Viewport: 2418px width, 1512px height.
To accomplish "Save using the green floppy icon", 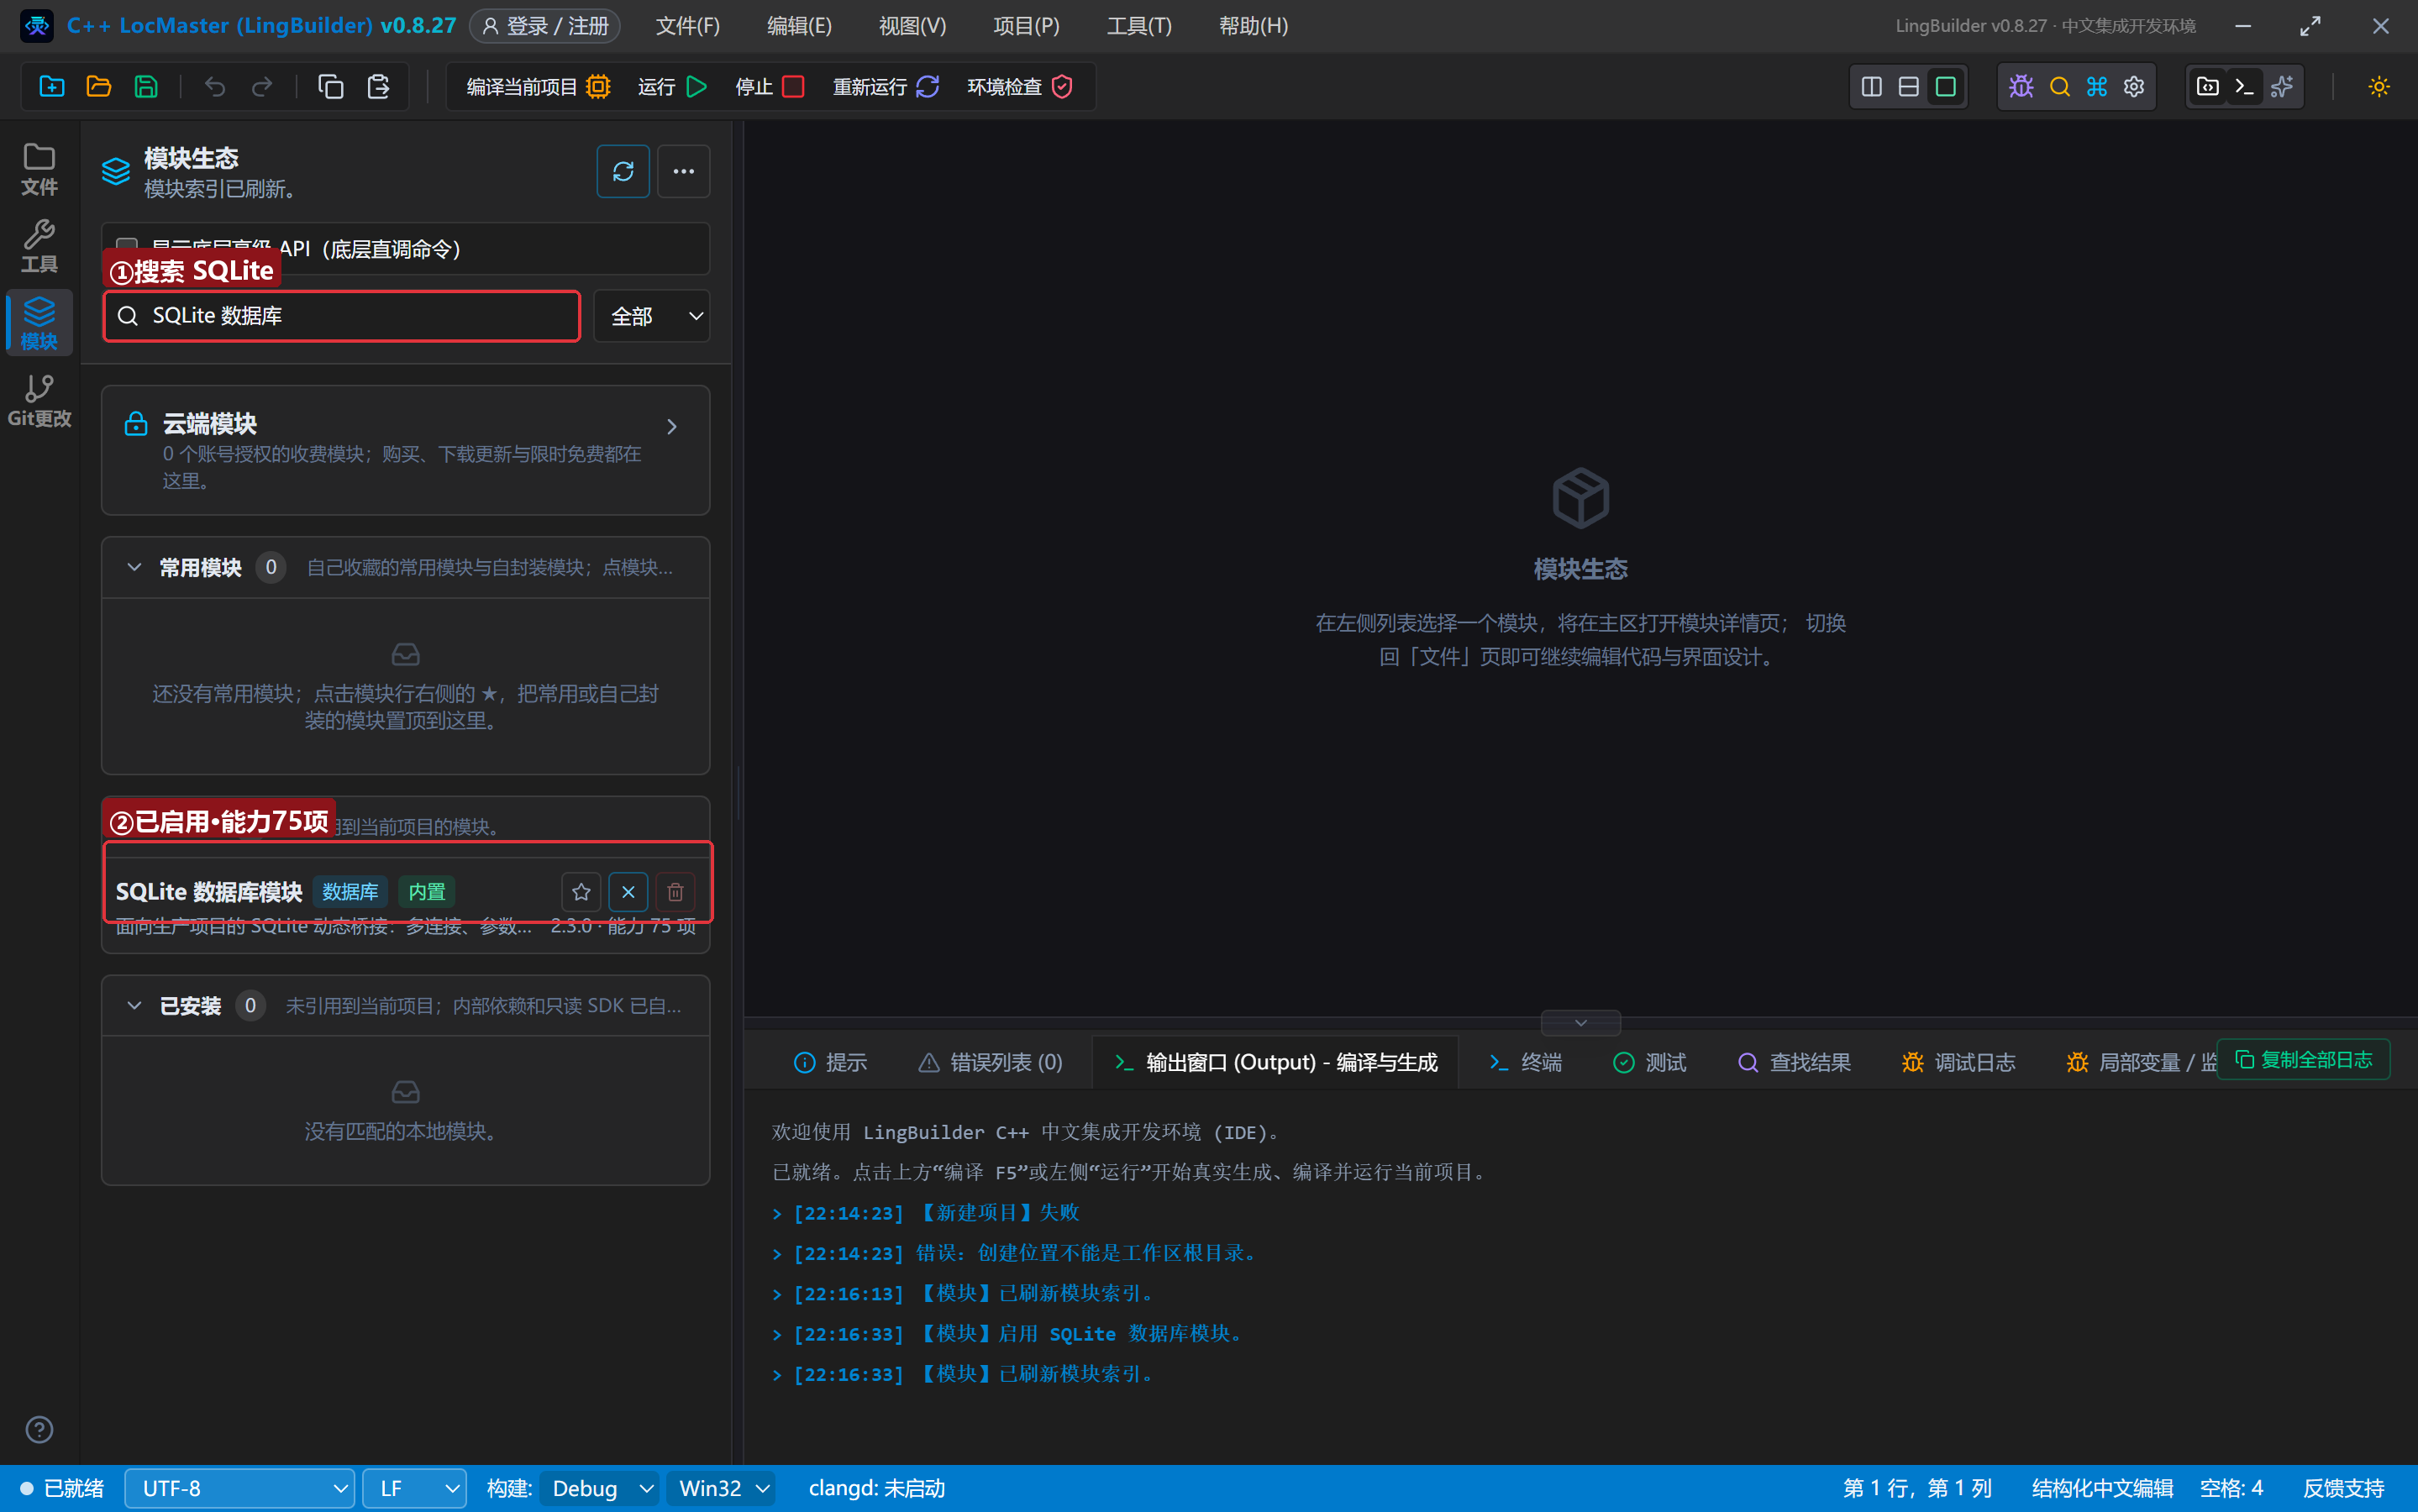I will pyautogui.click(x=146, y=87).
